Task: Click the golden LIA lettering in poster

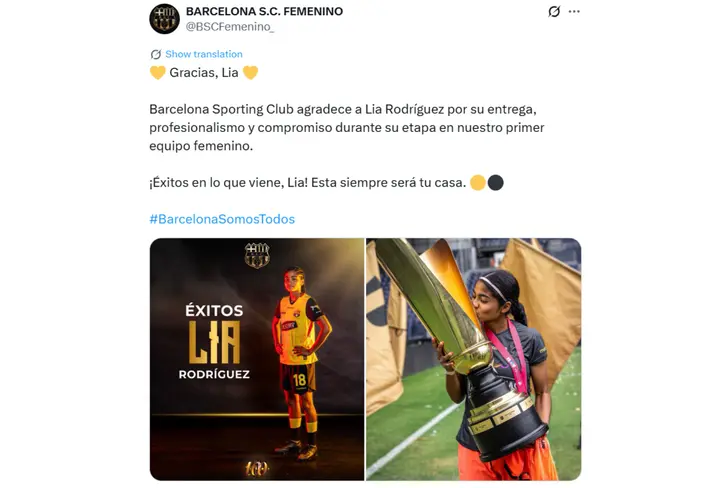Action: tap(214, 342)
